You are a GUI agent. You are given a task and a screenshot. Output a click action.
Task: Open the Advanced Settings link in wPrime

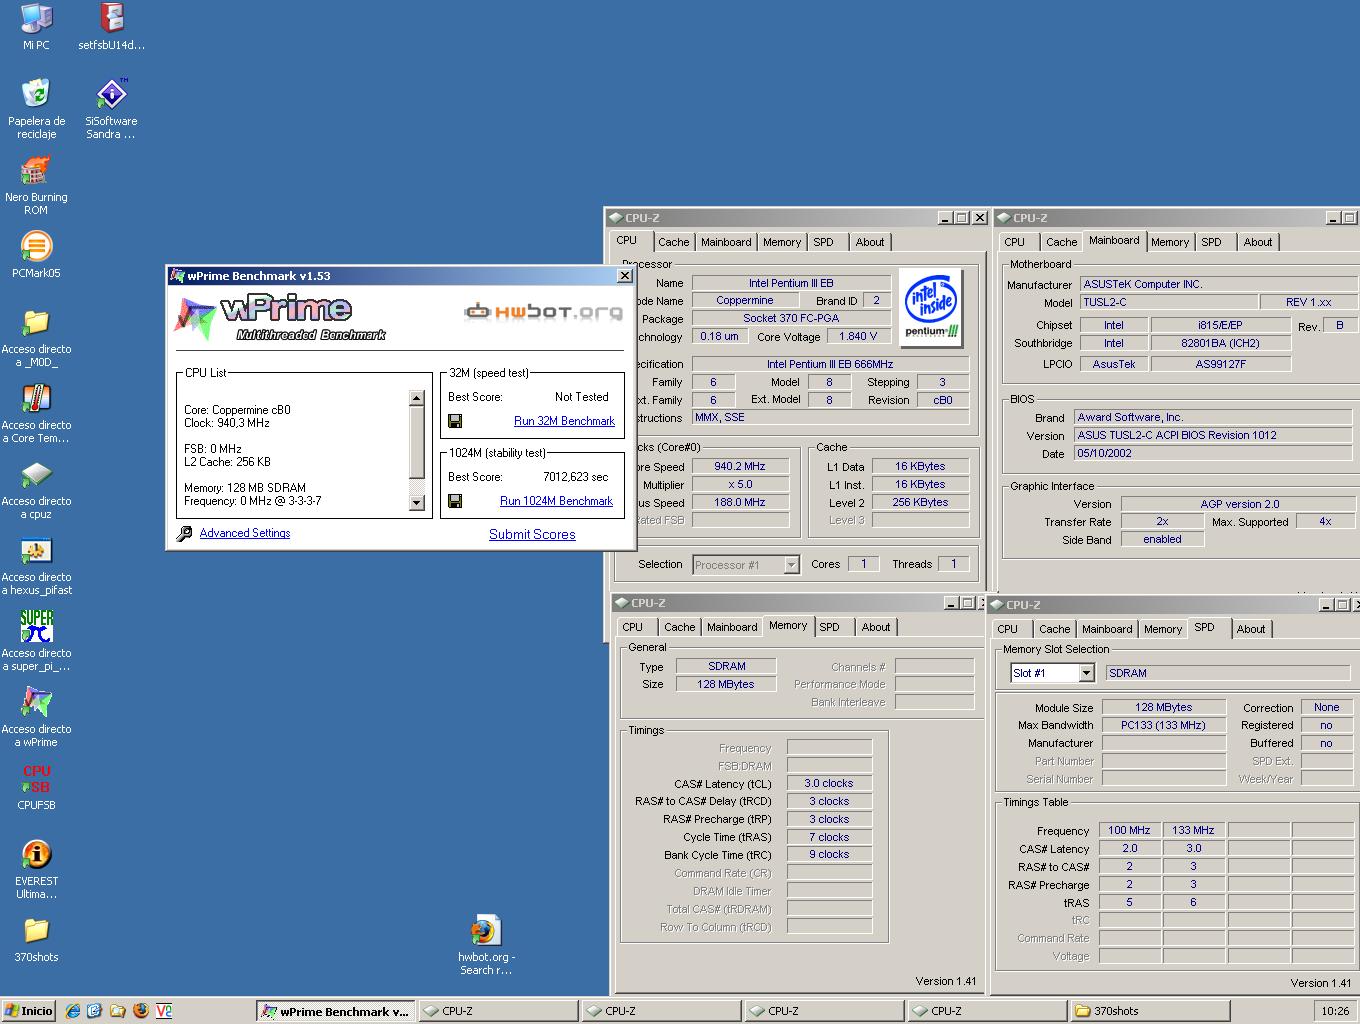pos(245,533)
